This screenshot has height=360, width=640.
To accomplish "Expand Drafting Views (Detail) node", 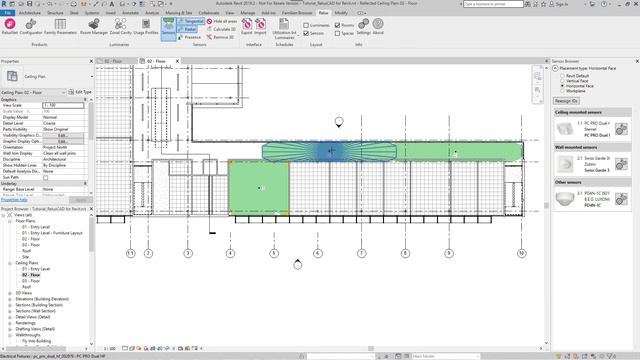I will pyautogui.click(x=10, y=329).
